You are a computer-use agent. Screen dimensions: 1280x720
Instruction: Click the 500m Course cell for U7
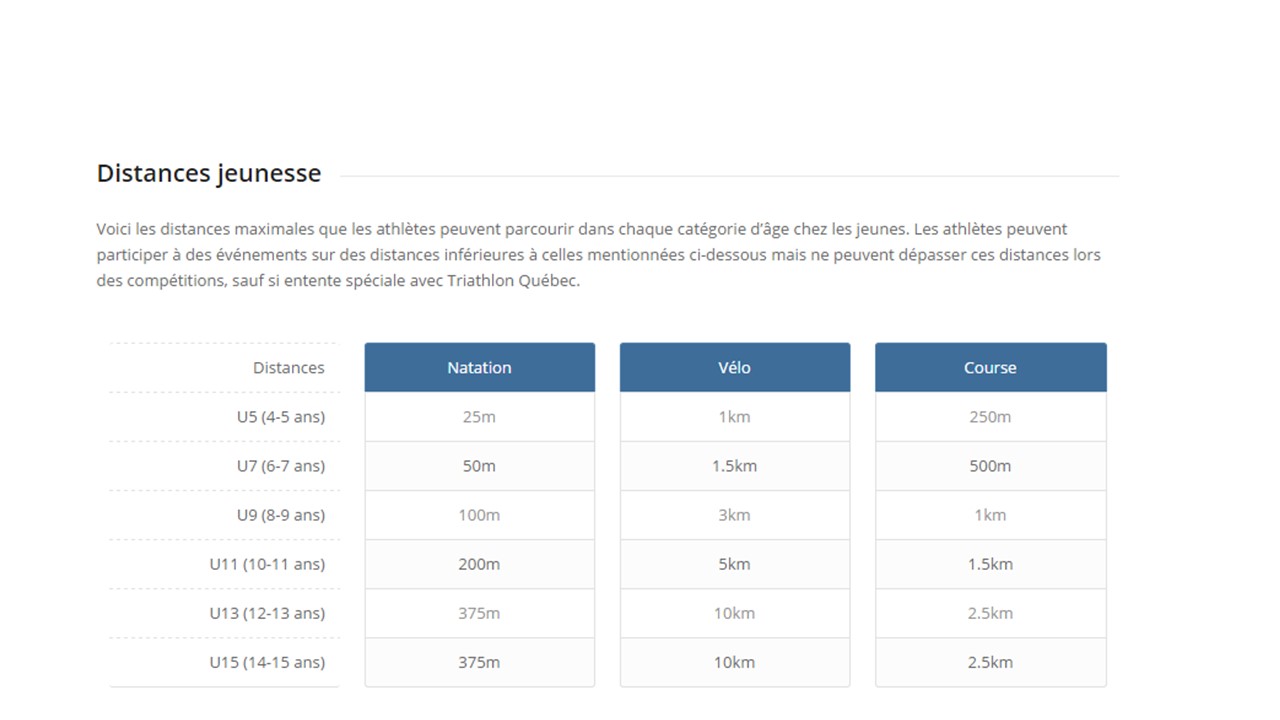click(990, 466)
